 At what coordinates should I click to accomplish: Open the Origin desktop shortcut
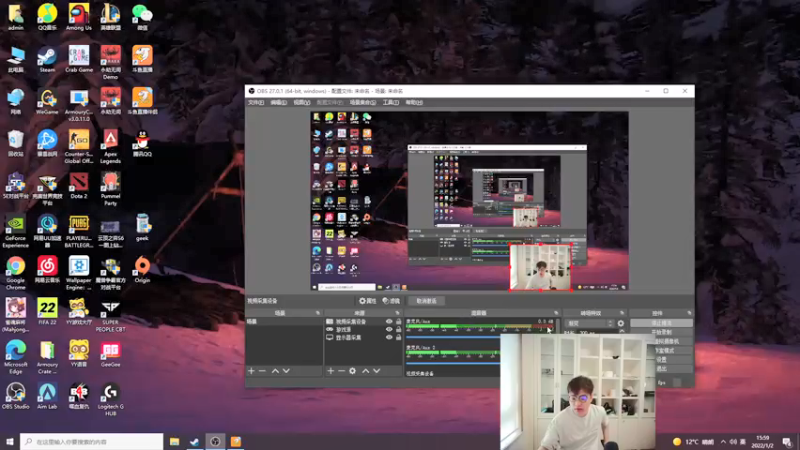(x=142, y=270)
